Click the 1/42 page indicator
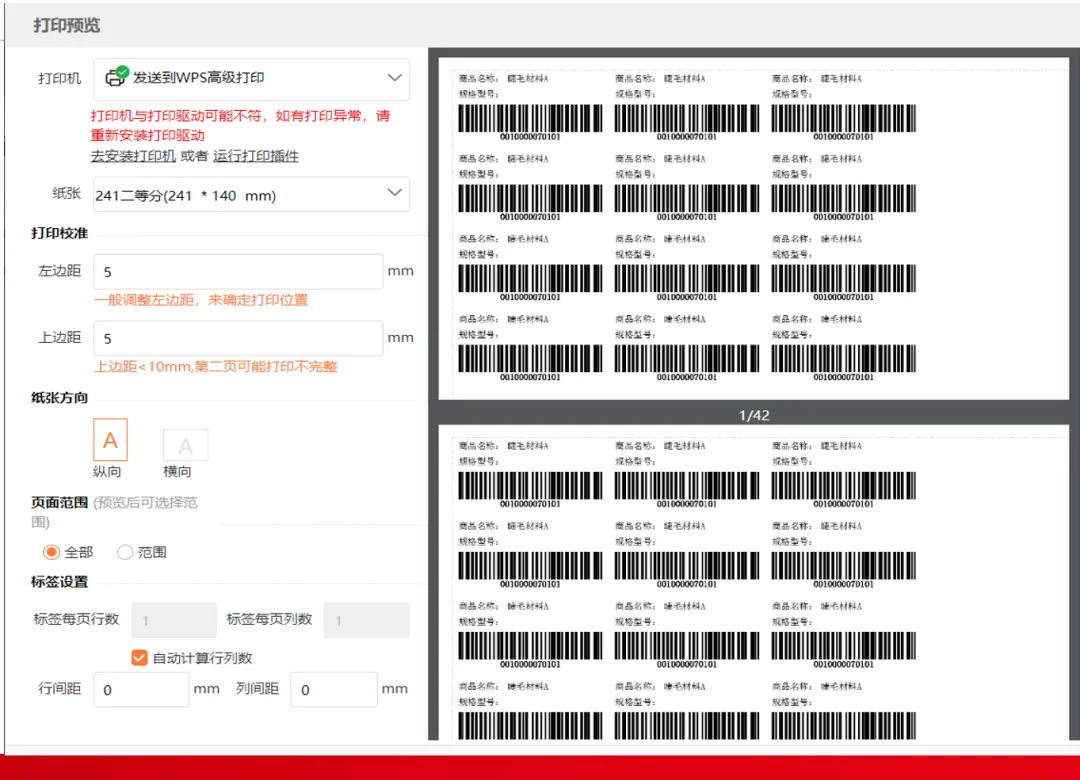 [x=754, y=415]
